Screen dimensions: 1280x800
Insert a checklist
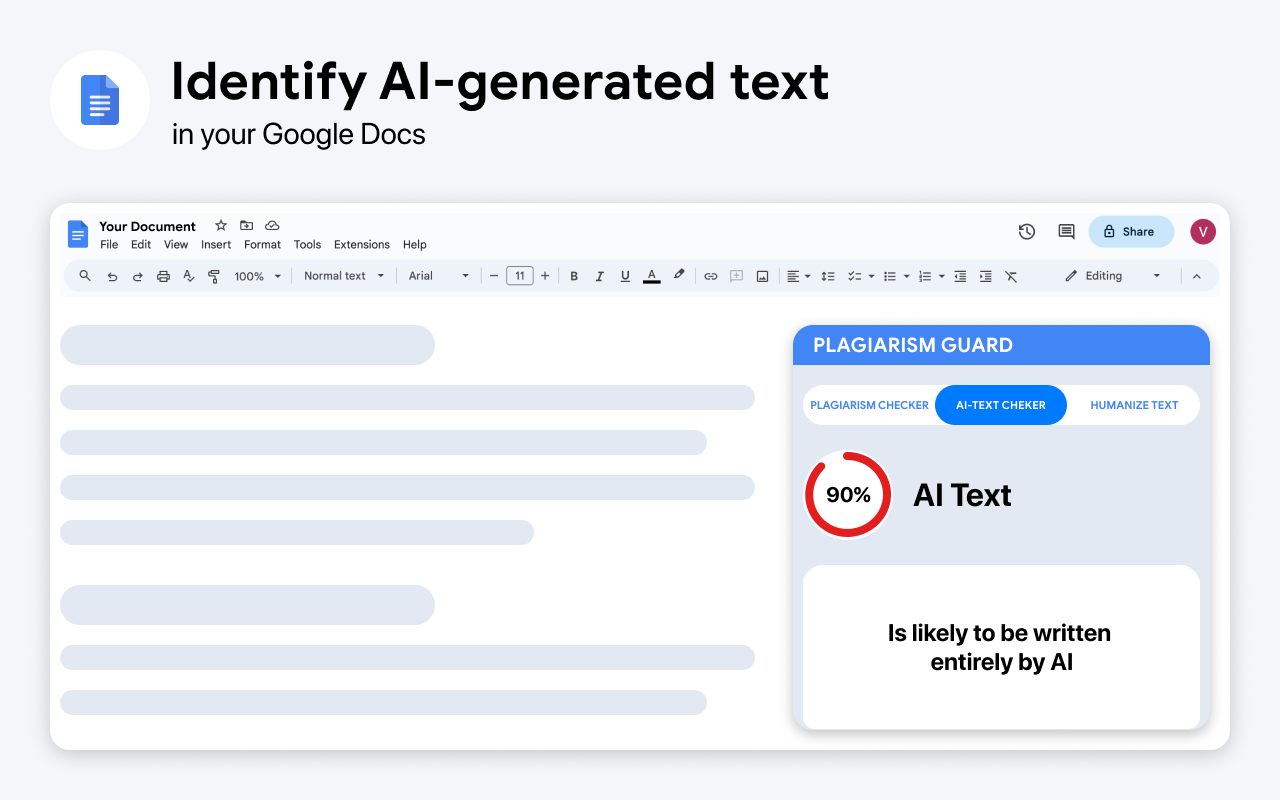point(855,276)
